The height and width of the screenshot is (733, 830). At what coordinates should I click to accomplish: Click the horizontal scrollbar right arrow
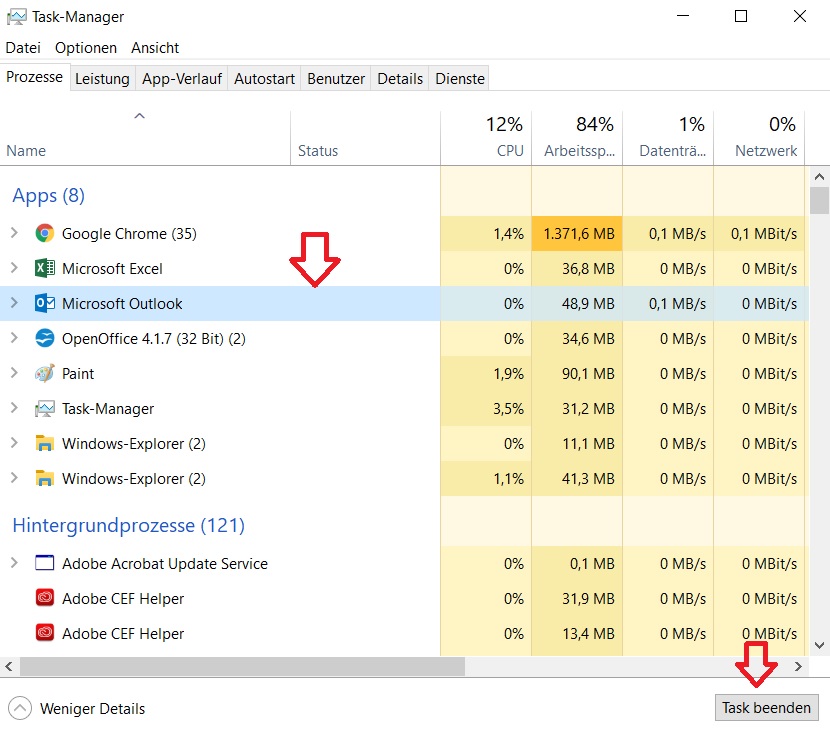click(x=798, y=666)
